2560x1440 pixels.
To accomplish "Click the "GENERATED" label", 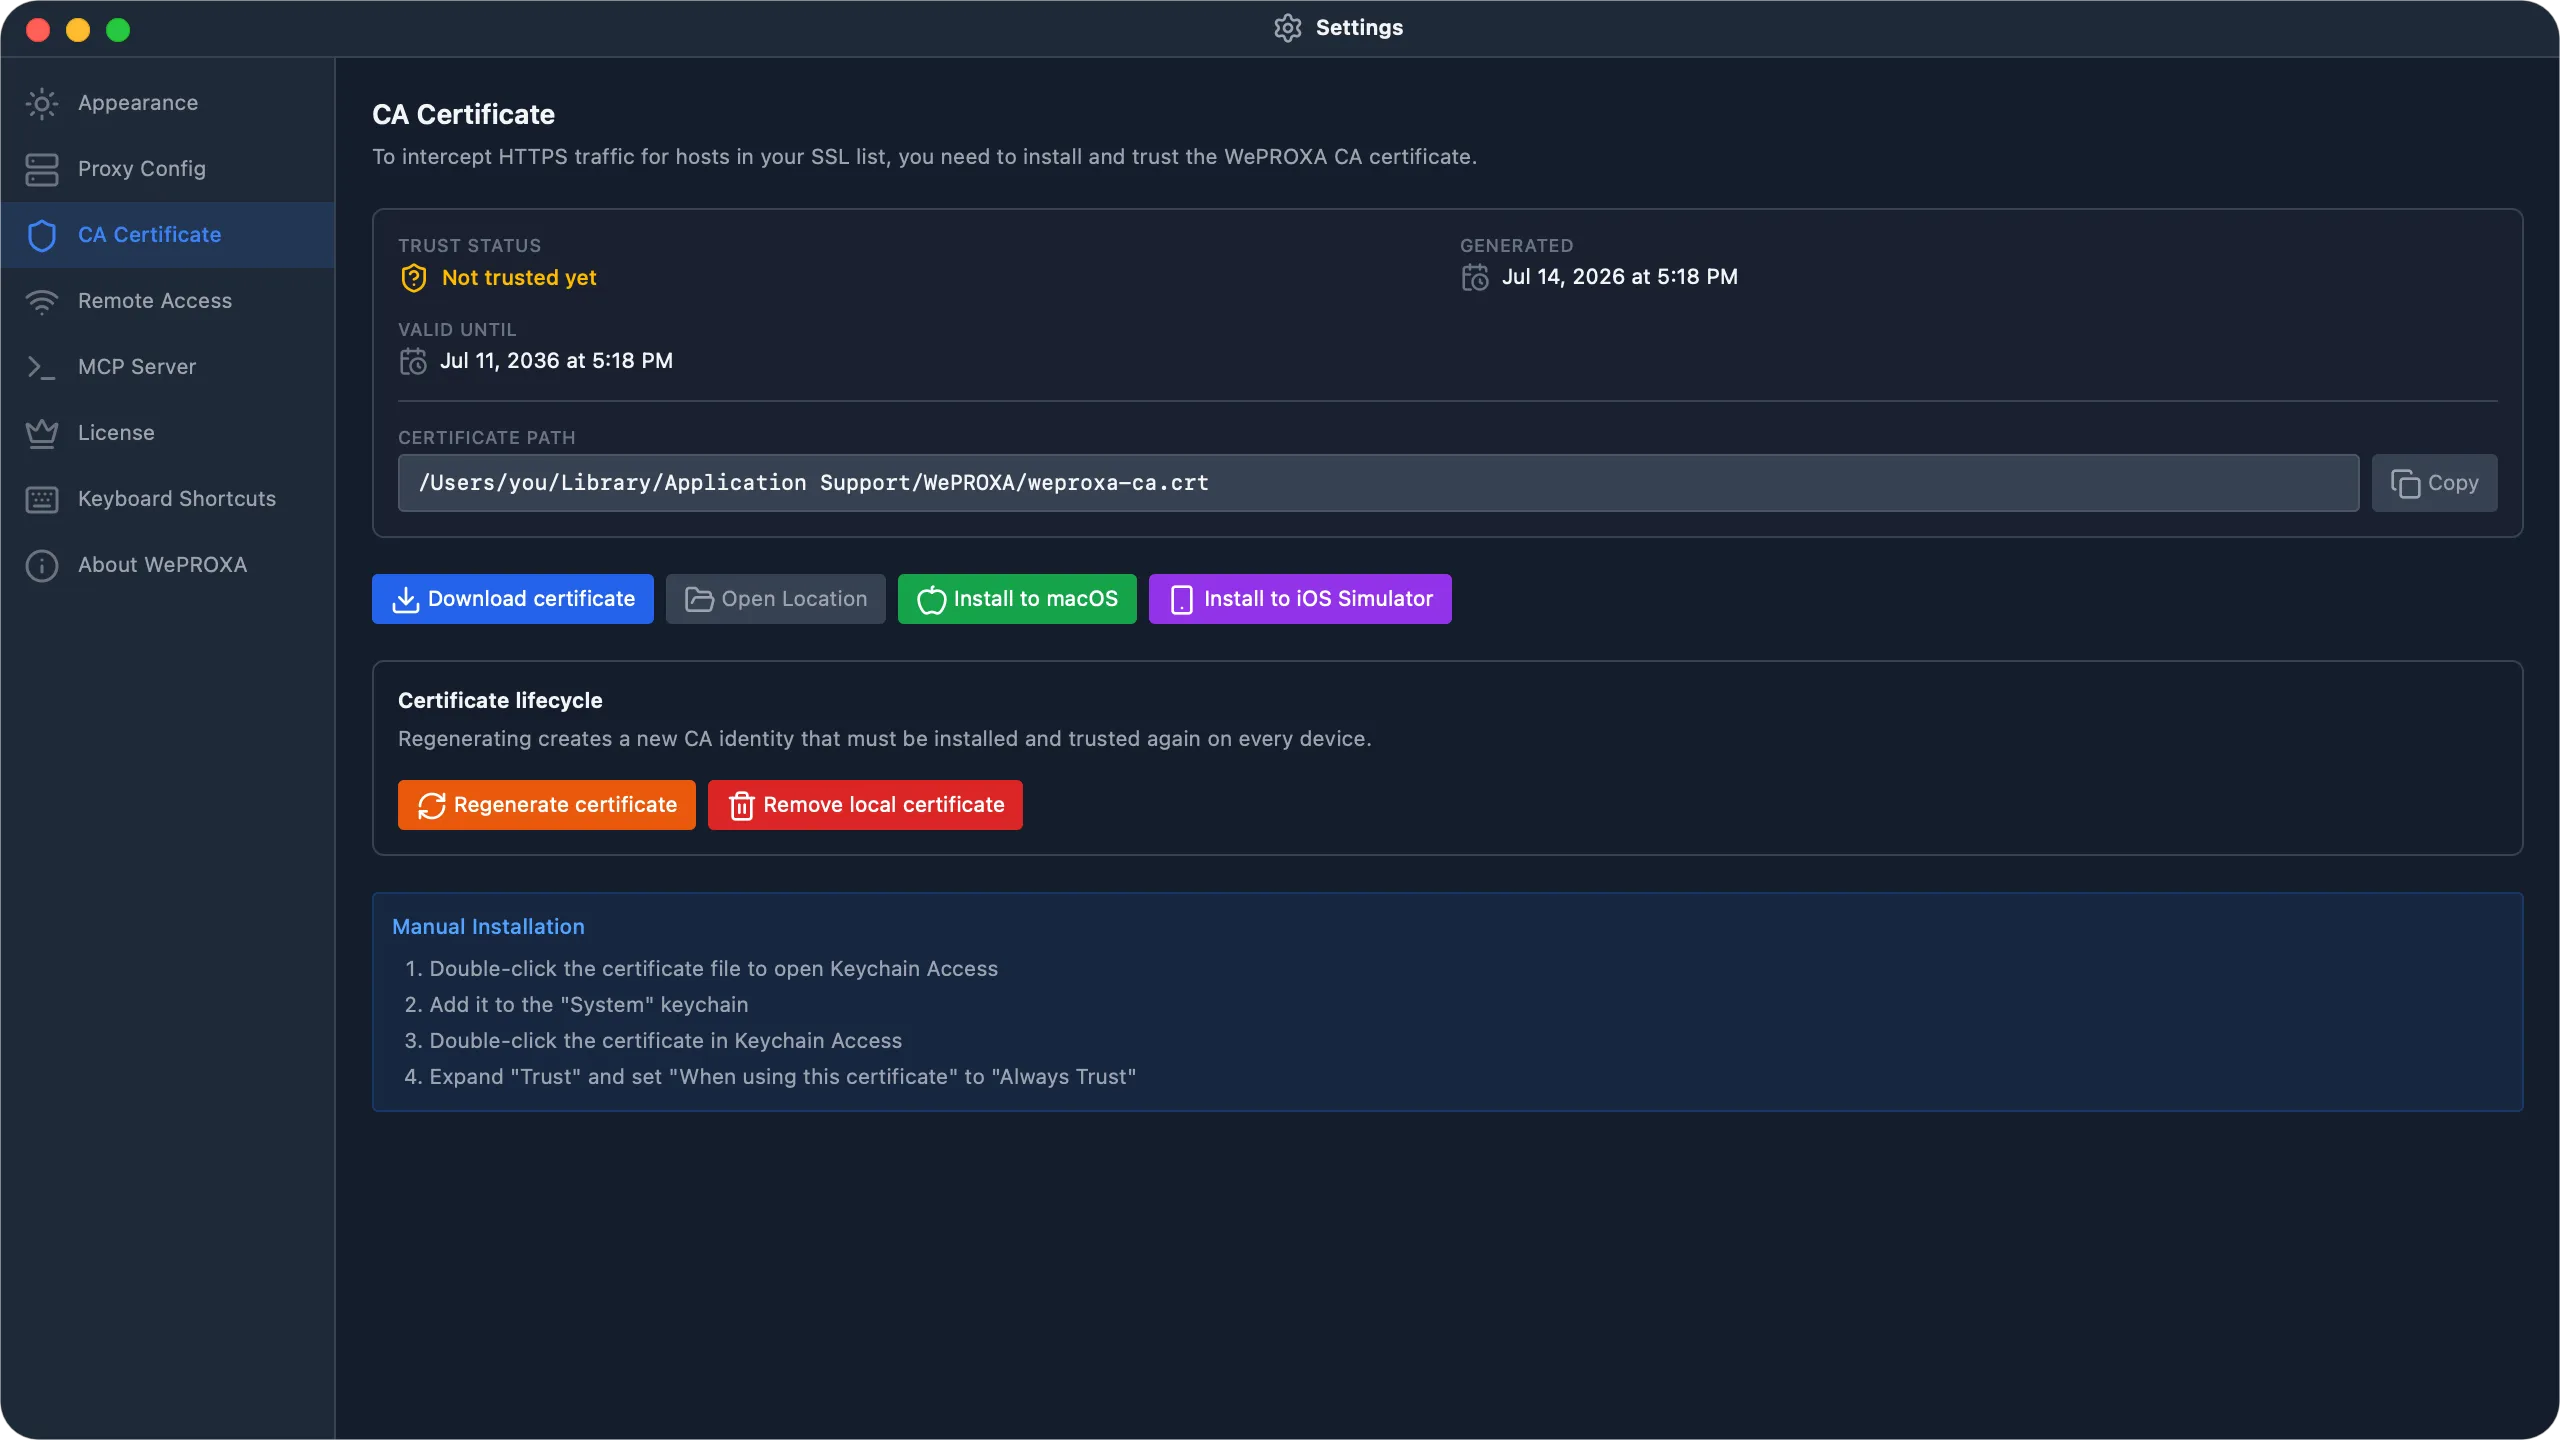I will (x=1516, y=246).
